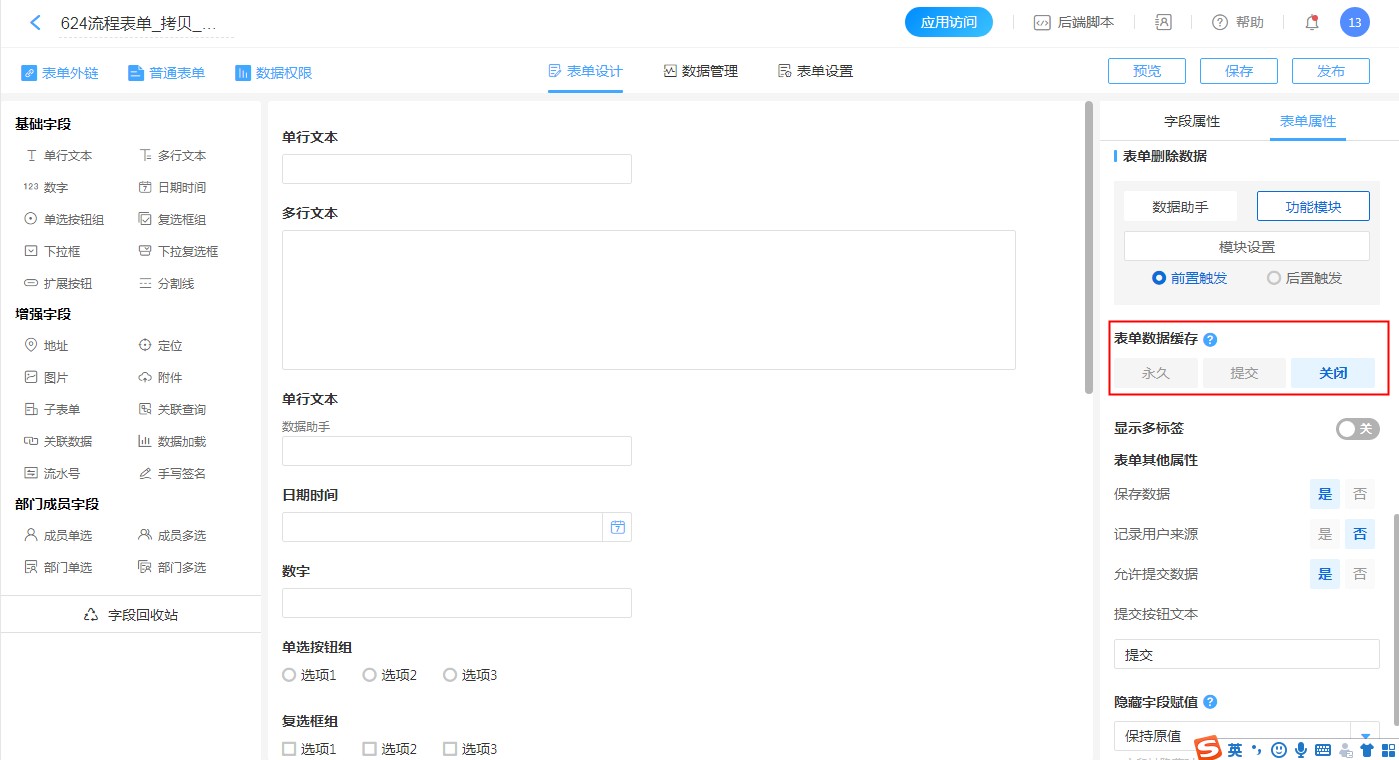This screenshot has width=1399, height=760.
Task: Click the back arrow icon
Action: [x=36, y=22]
